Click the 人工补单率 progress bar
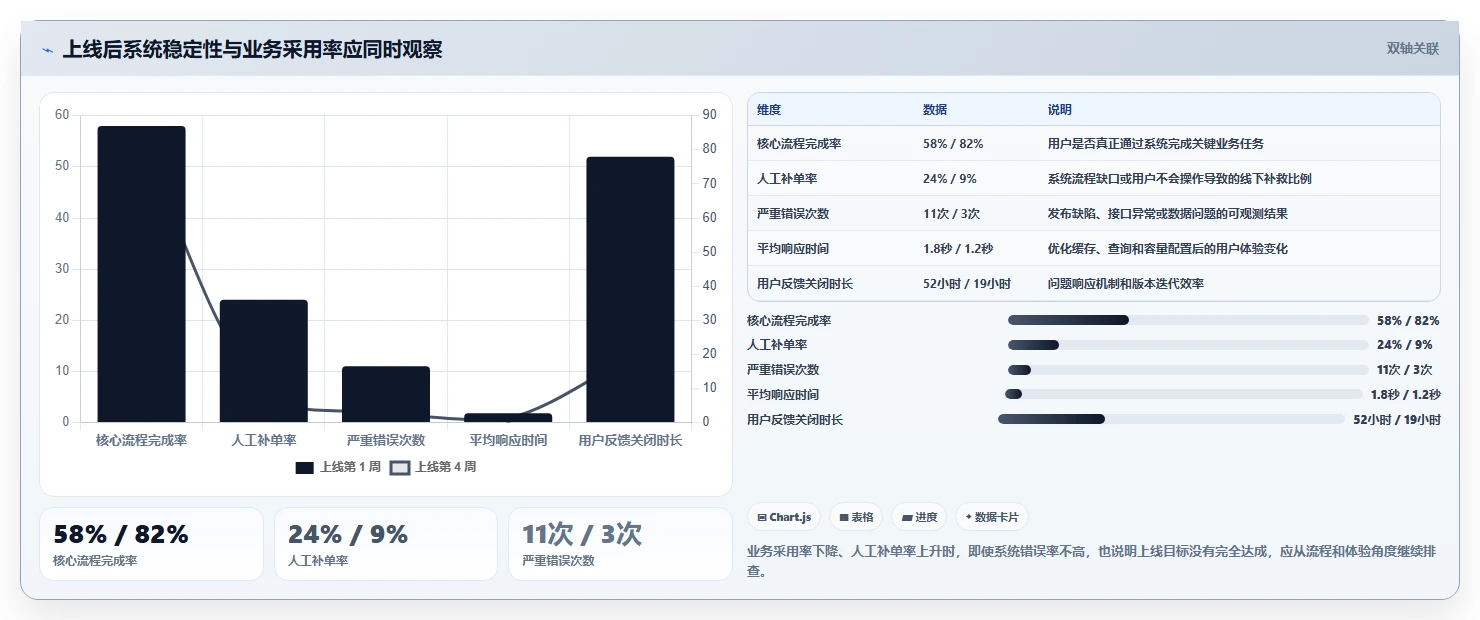The height and width of the screenshot is (620, 1480). [1188, 345]
